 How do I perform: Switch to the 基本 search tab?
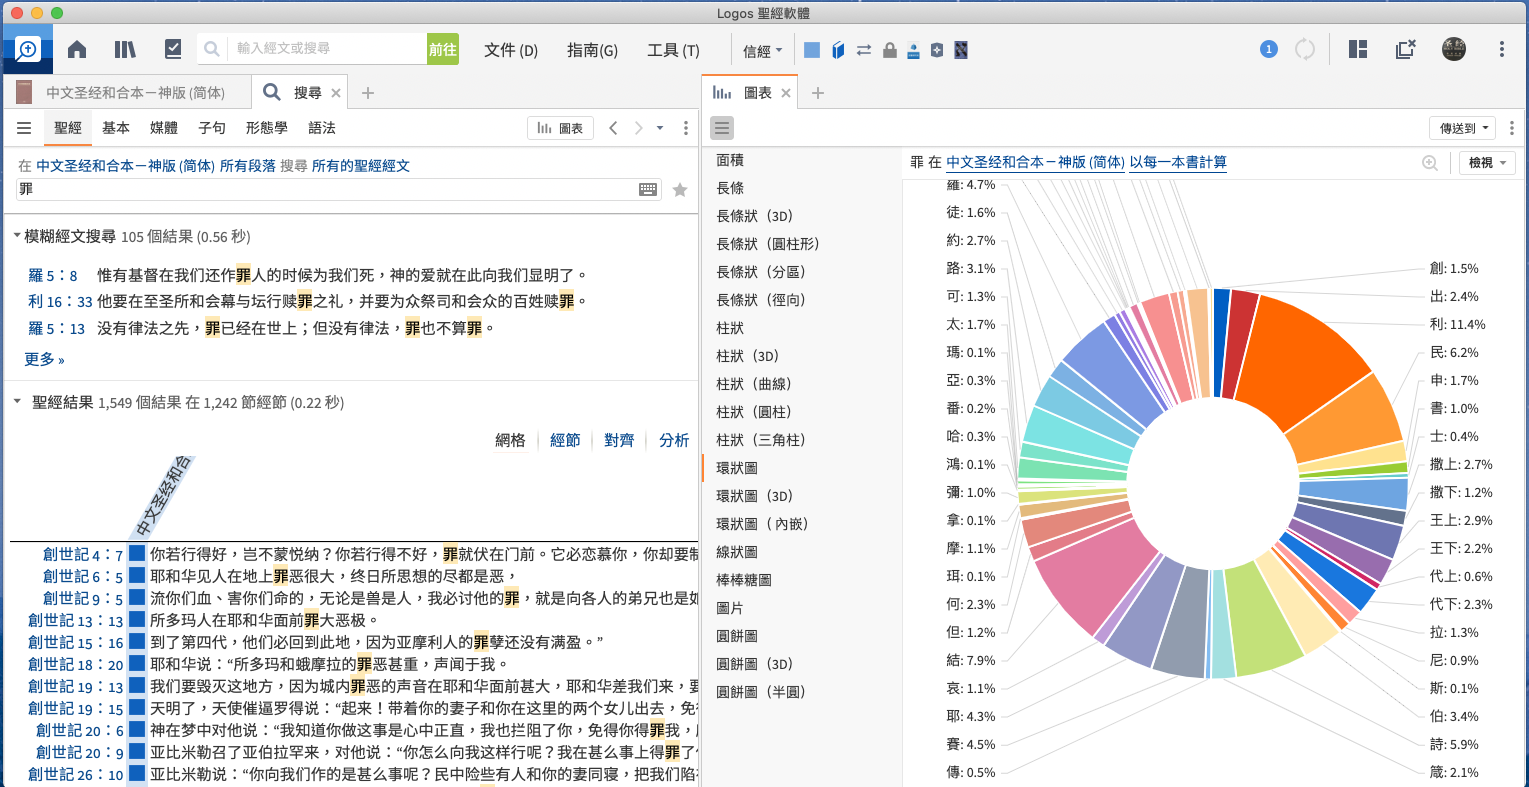pos(116,128)
